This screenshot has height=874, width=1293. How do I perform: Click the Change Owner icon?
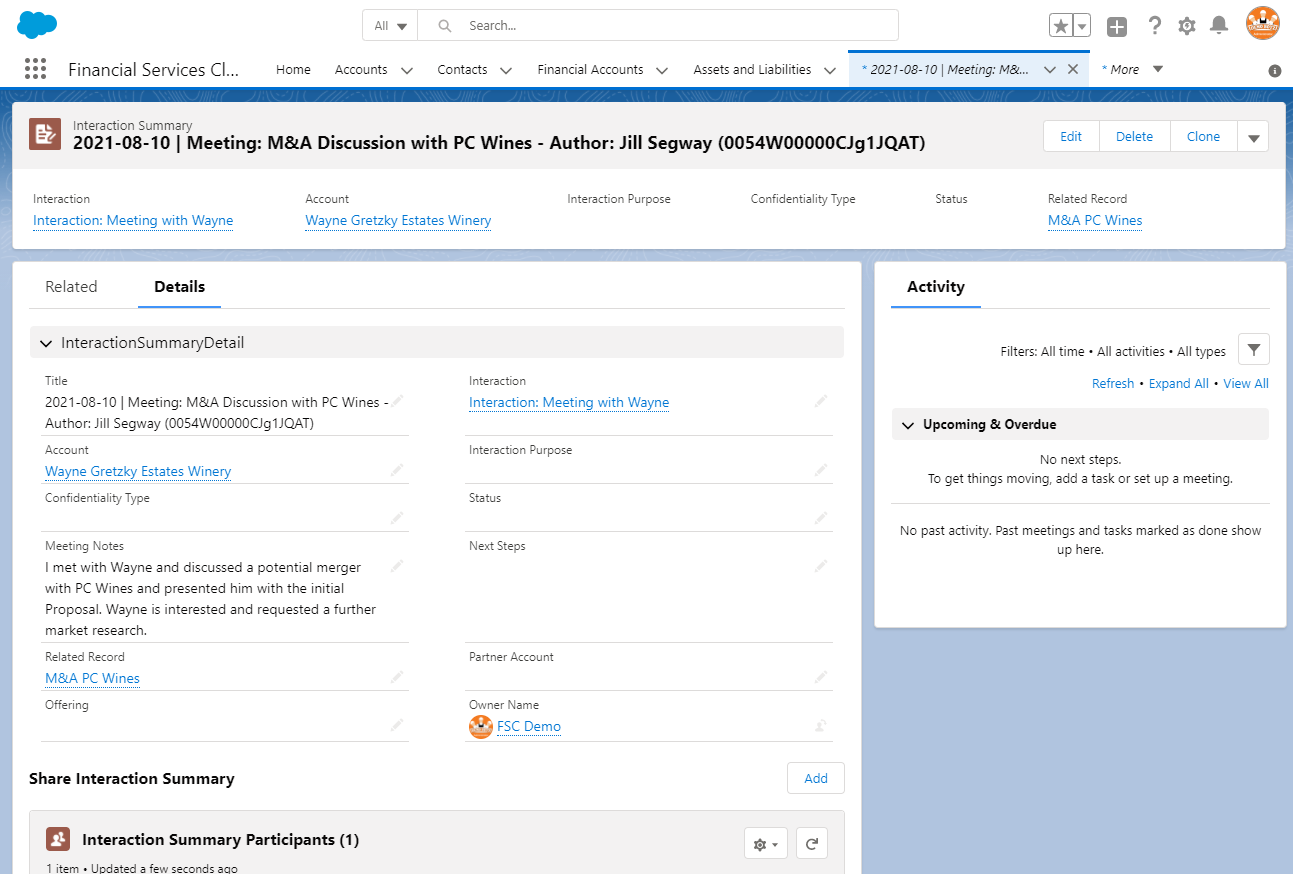tap(821, 725)
